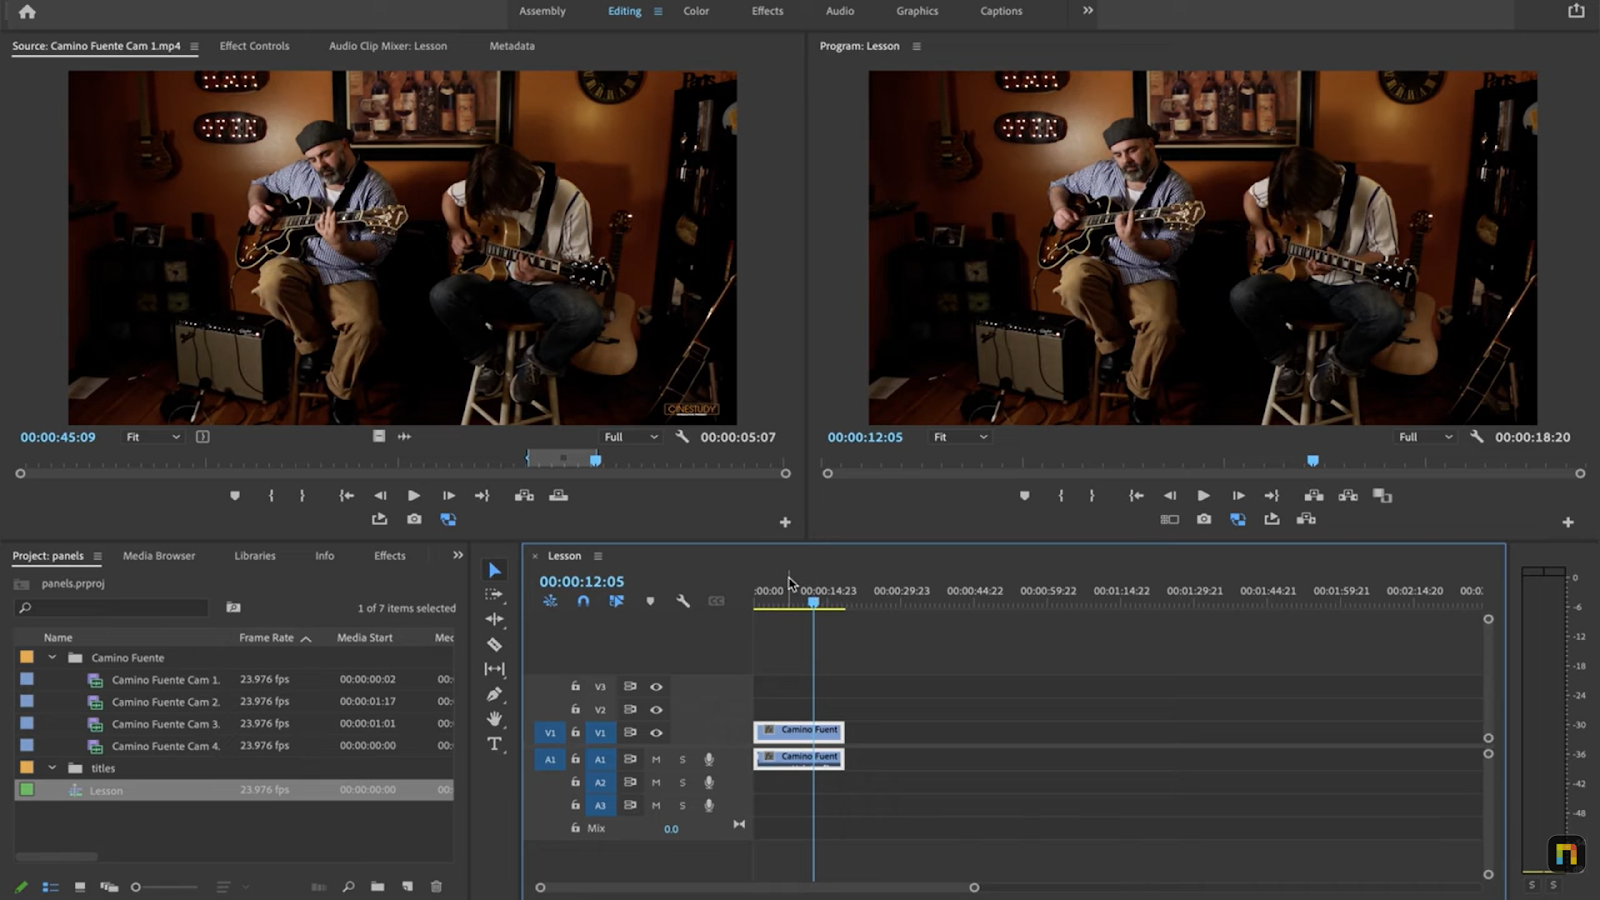Viewport: 1600px width, 900px height.
Task: Click Export Frame camera in Source monitor
Action: pyautogui.click(x=414, y=519)
